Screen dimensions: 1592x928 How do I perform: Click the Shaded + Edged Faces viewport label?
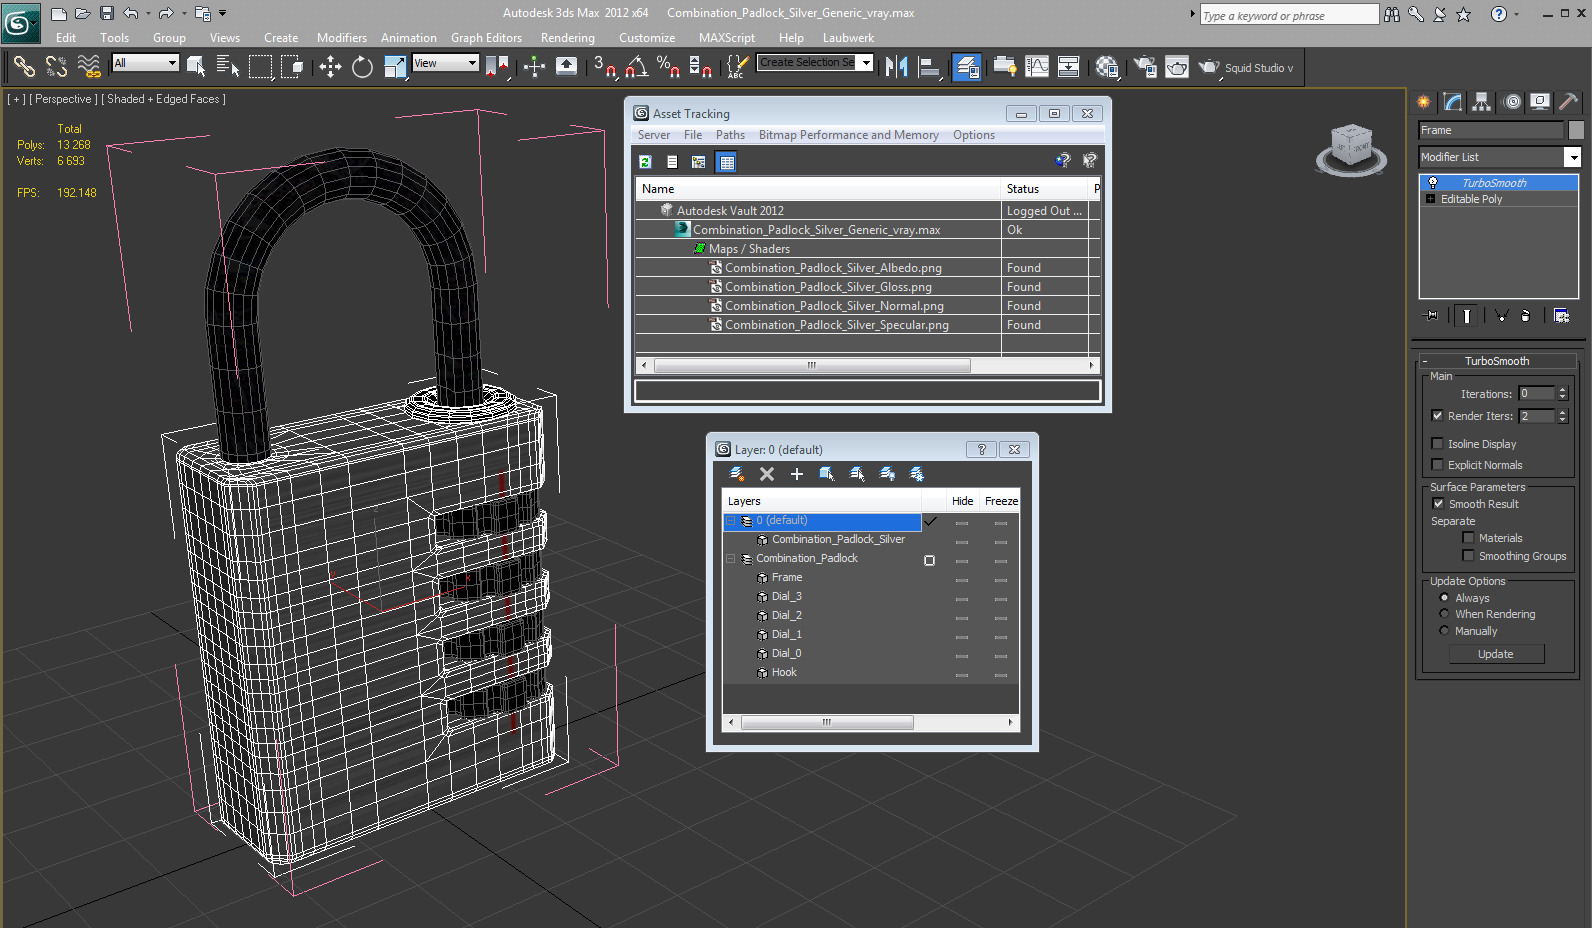click(164, 99)
